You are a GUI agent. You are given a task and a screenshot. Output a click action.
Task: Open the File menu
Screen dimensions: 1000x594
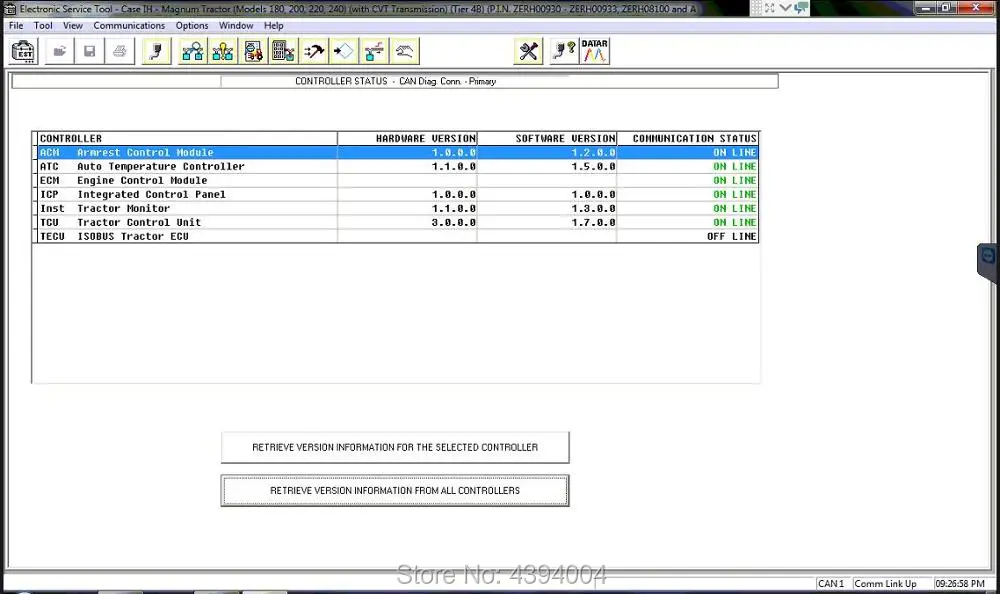[x=16, y=26]
